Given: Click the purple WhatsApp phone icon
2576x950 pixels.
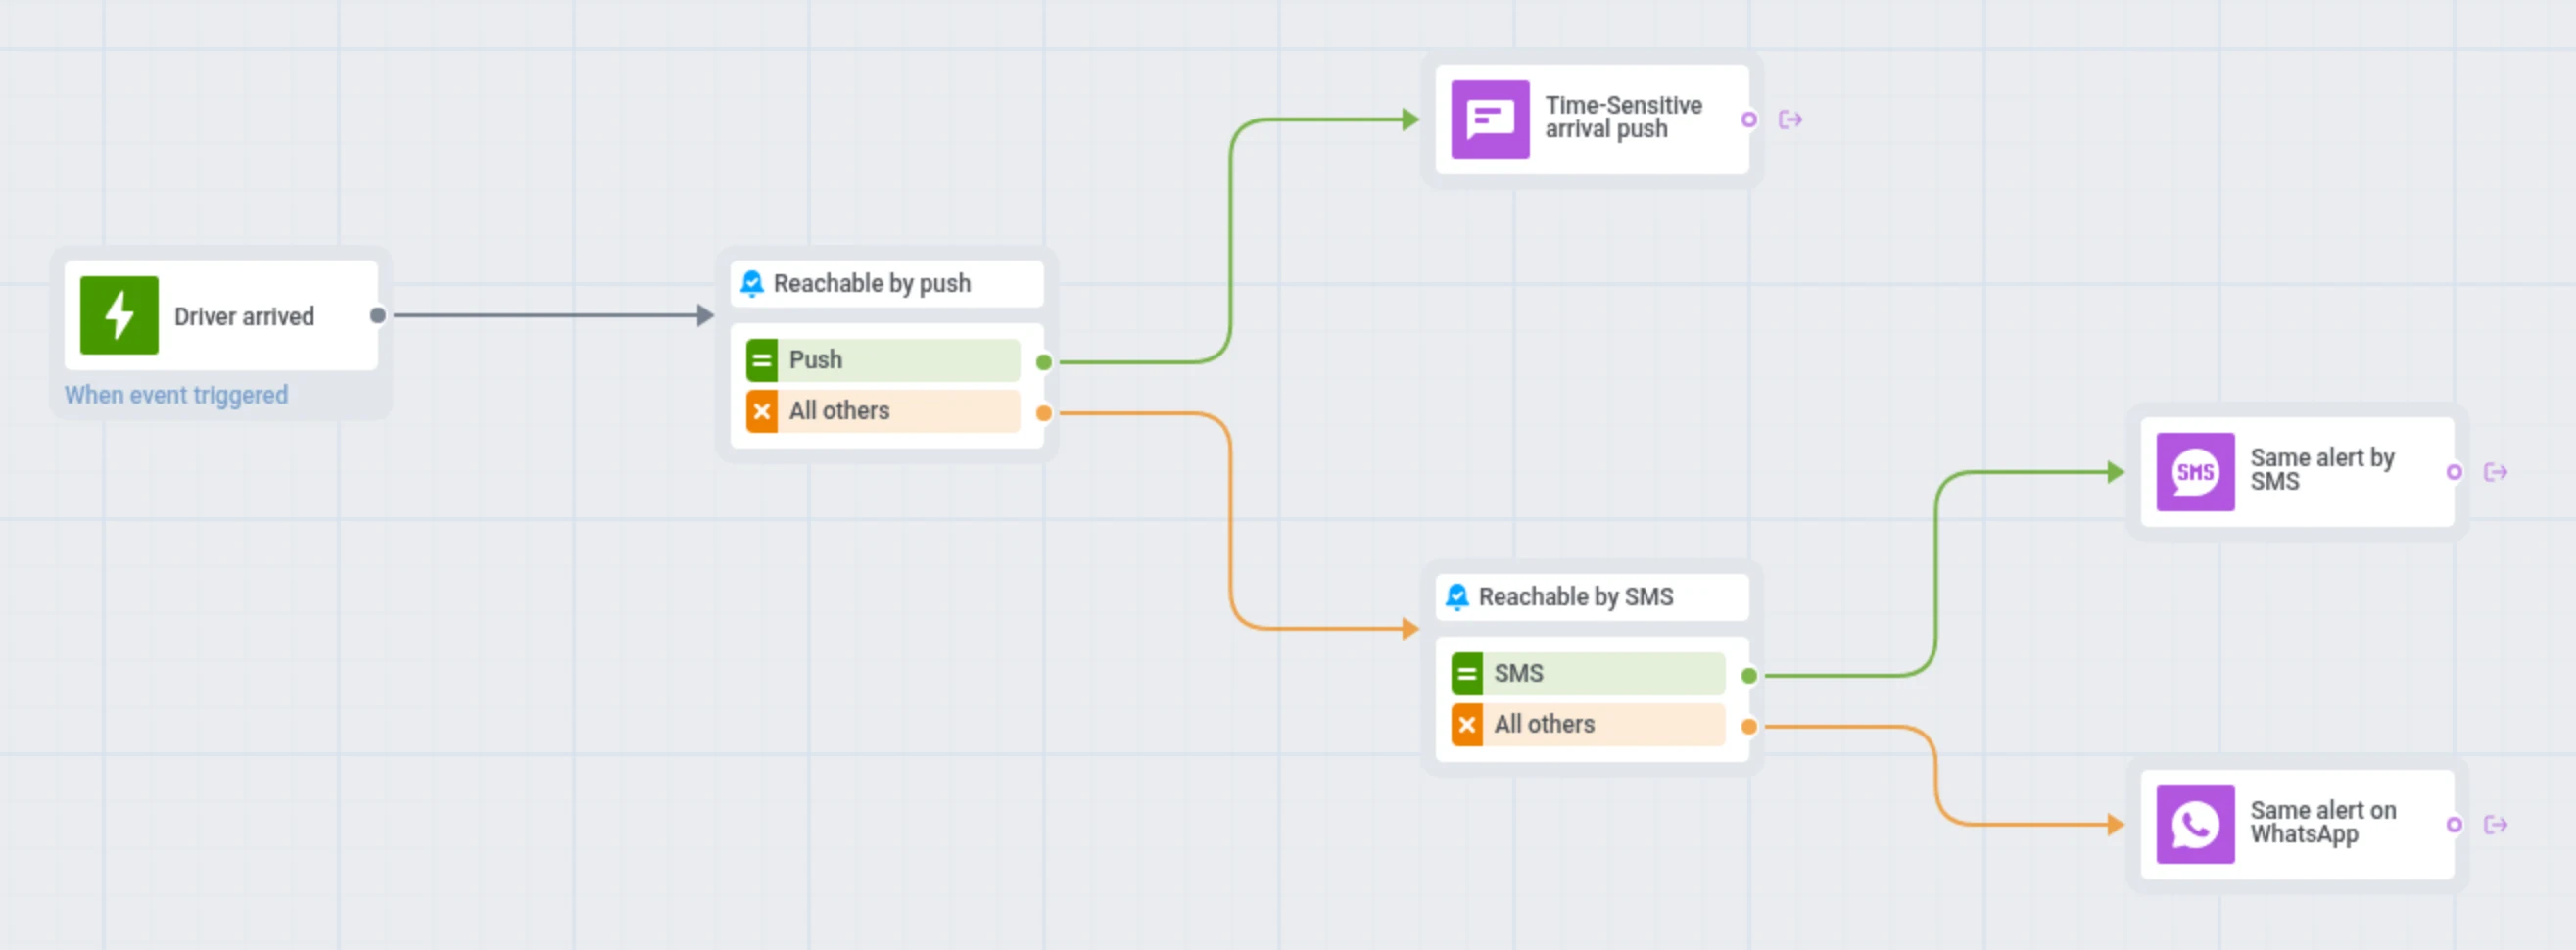Looking at the screenshot, I should [2195, 825].
